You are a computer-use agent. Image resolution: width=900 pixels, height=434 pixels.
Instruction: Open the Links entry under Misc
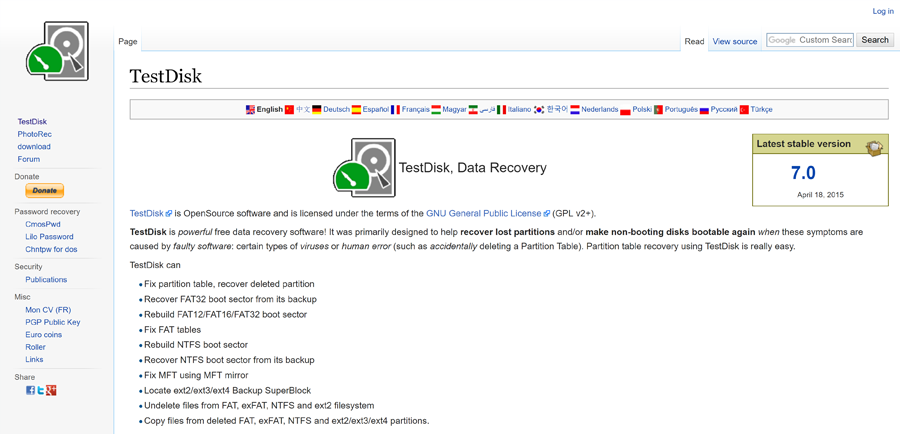click(34, 359)
